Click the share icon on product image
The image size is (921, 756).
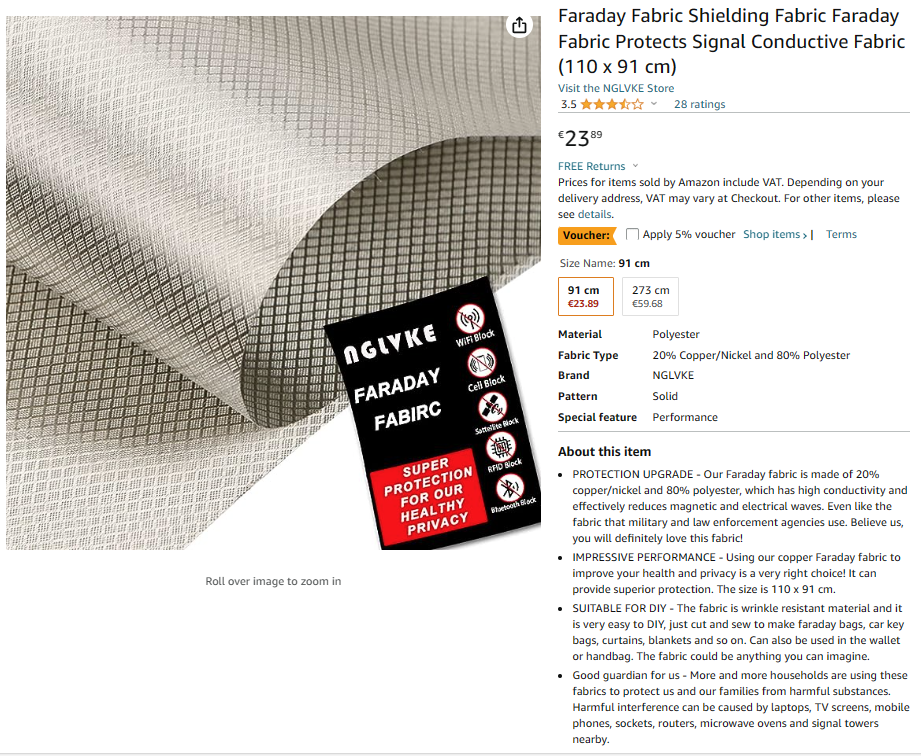click(519, 25)
